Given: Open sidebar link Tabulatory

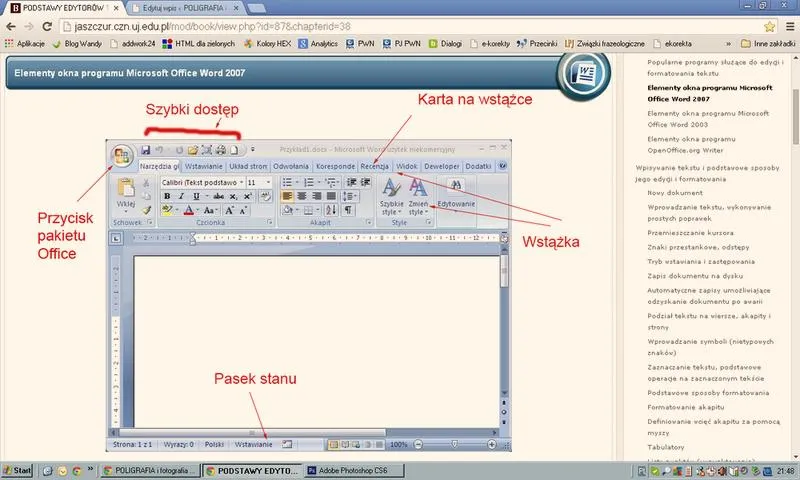Looking at the screenshot, I should coord(666,447).
